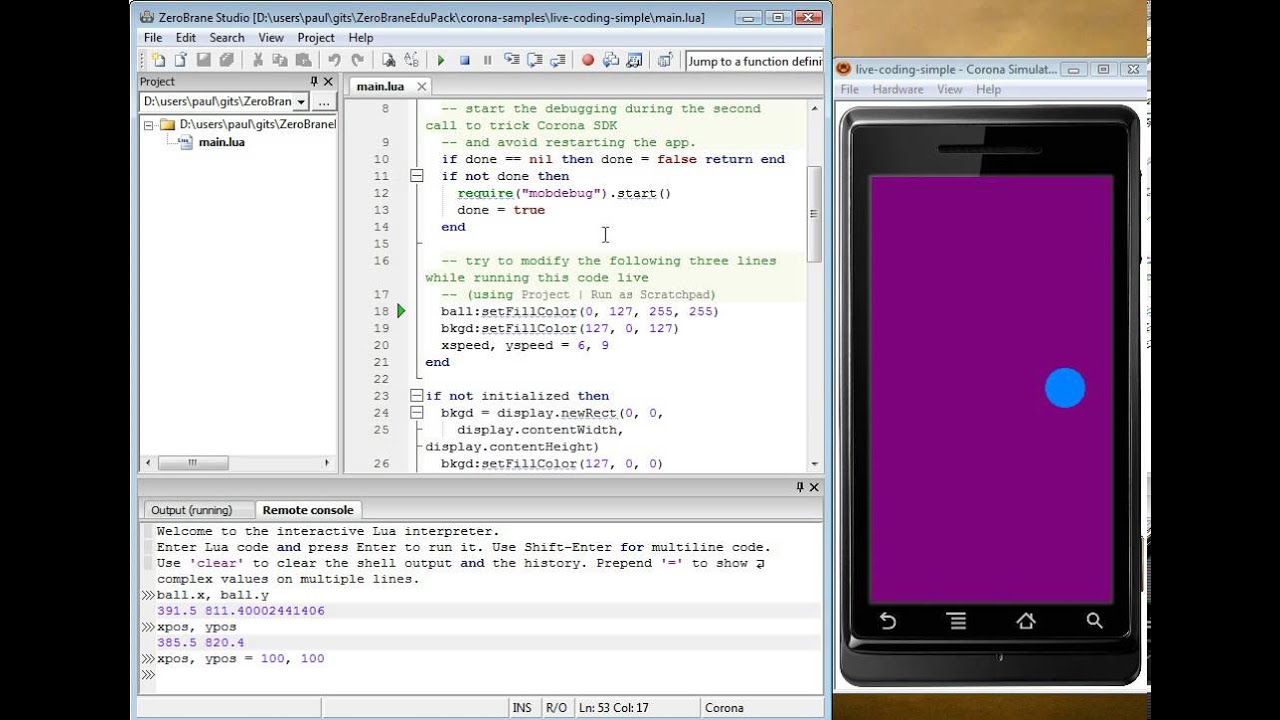1280x720 pixels.
Task: Switch to the Remote console tab
Action: pyautogui.click(x=308, y=510)
